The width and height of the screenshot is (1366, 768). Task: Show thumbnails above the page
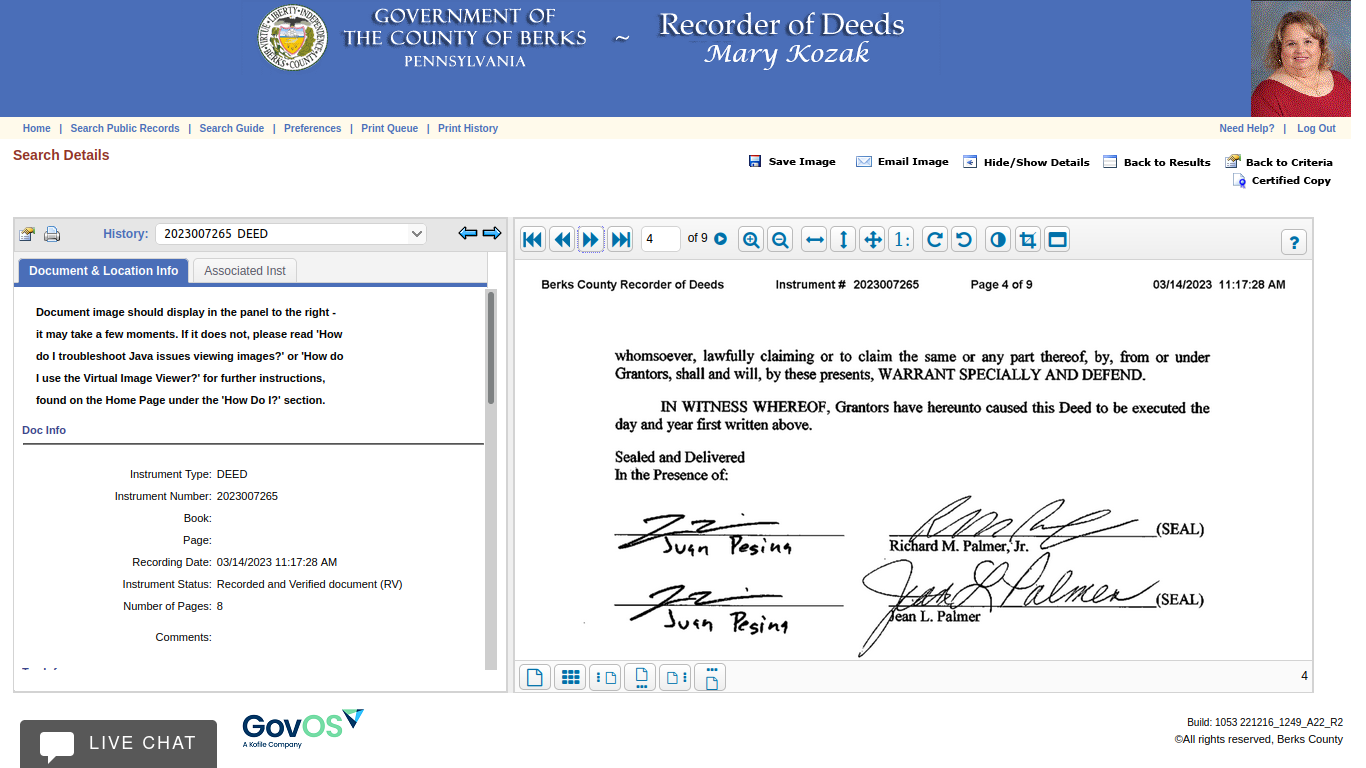pyautogui.click(x=710, y=677)
